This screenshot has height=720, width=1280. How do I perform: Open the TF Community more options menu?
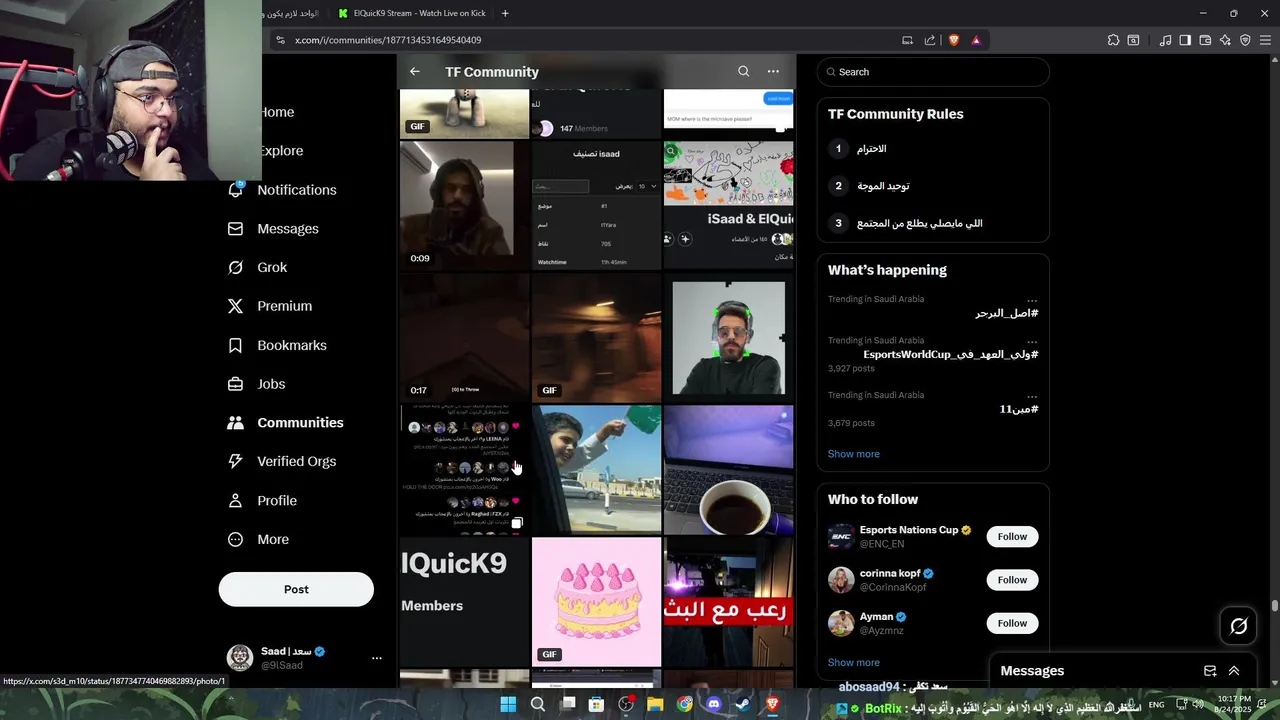(773, 72)
